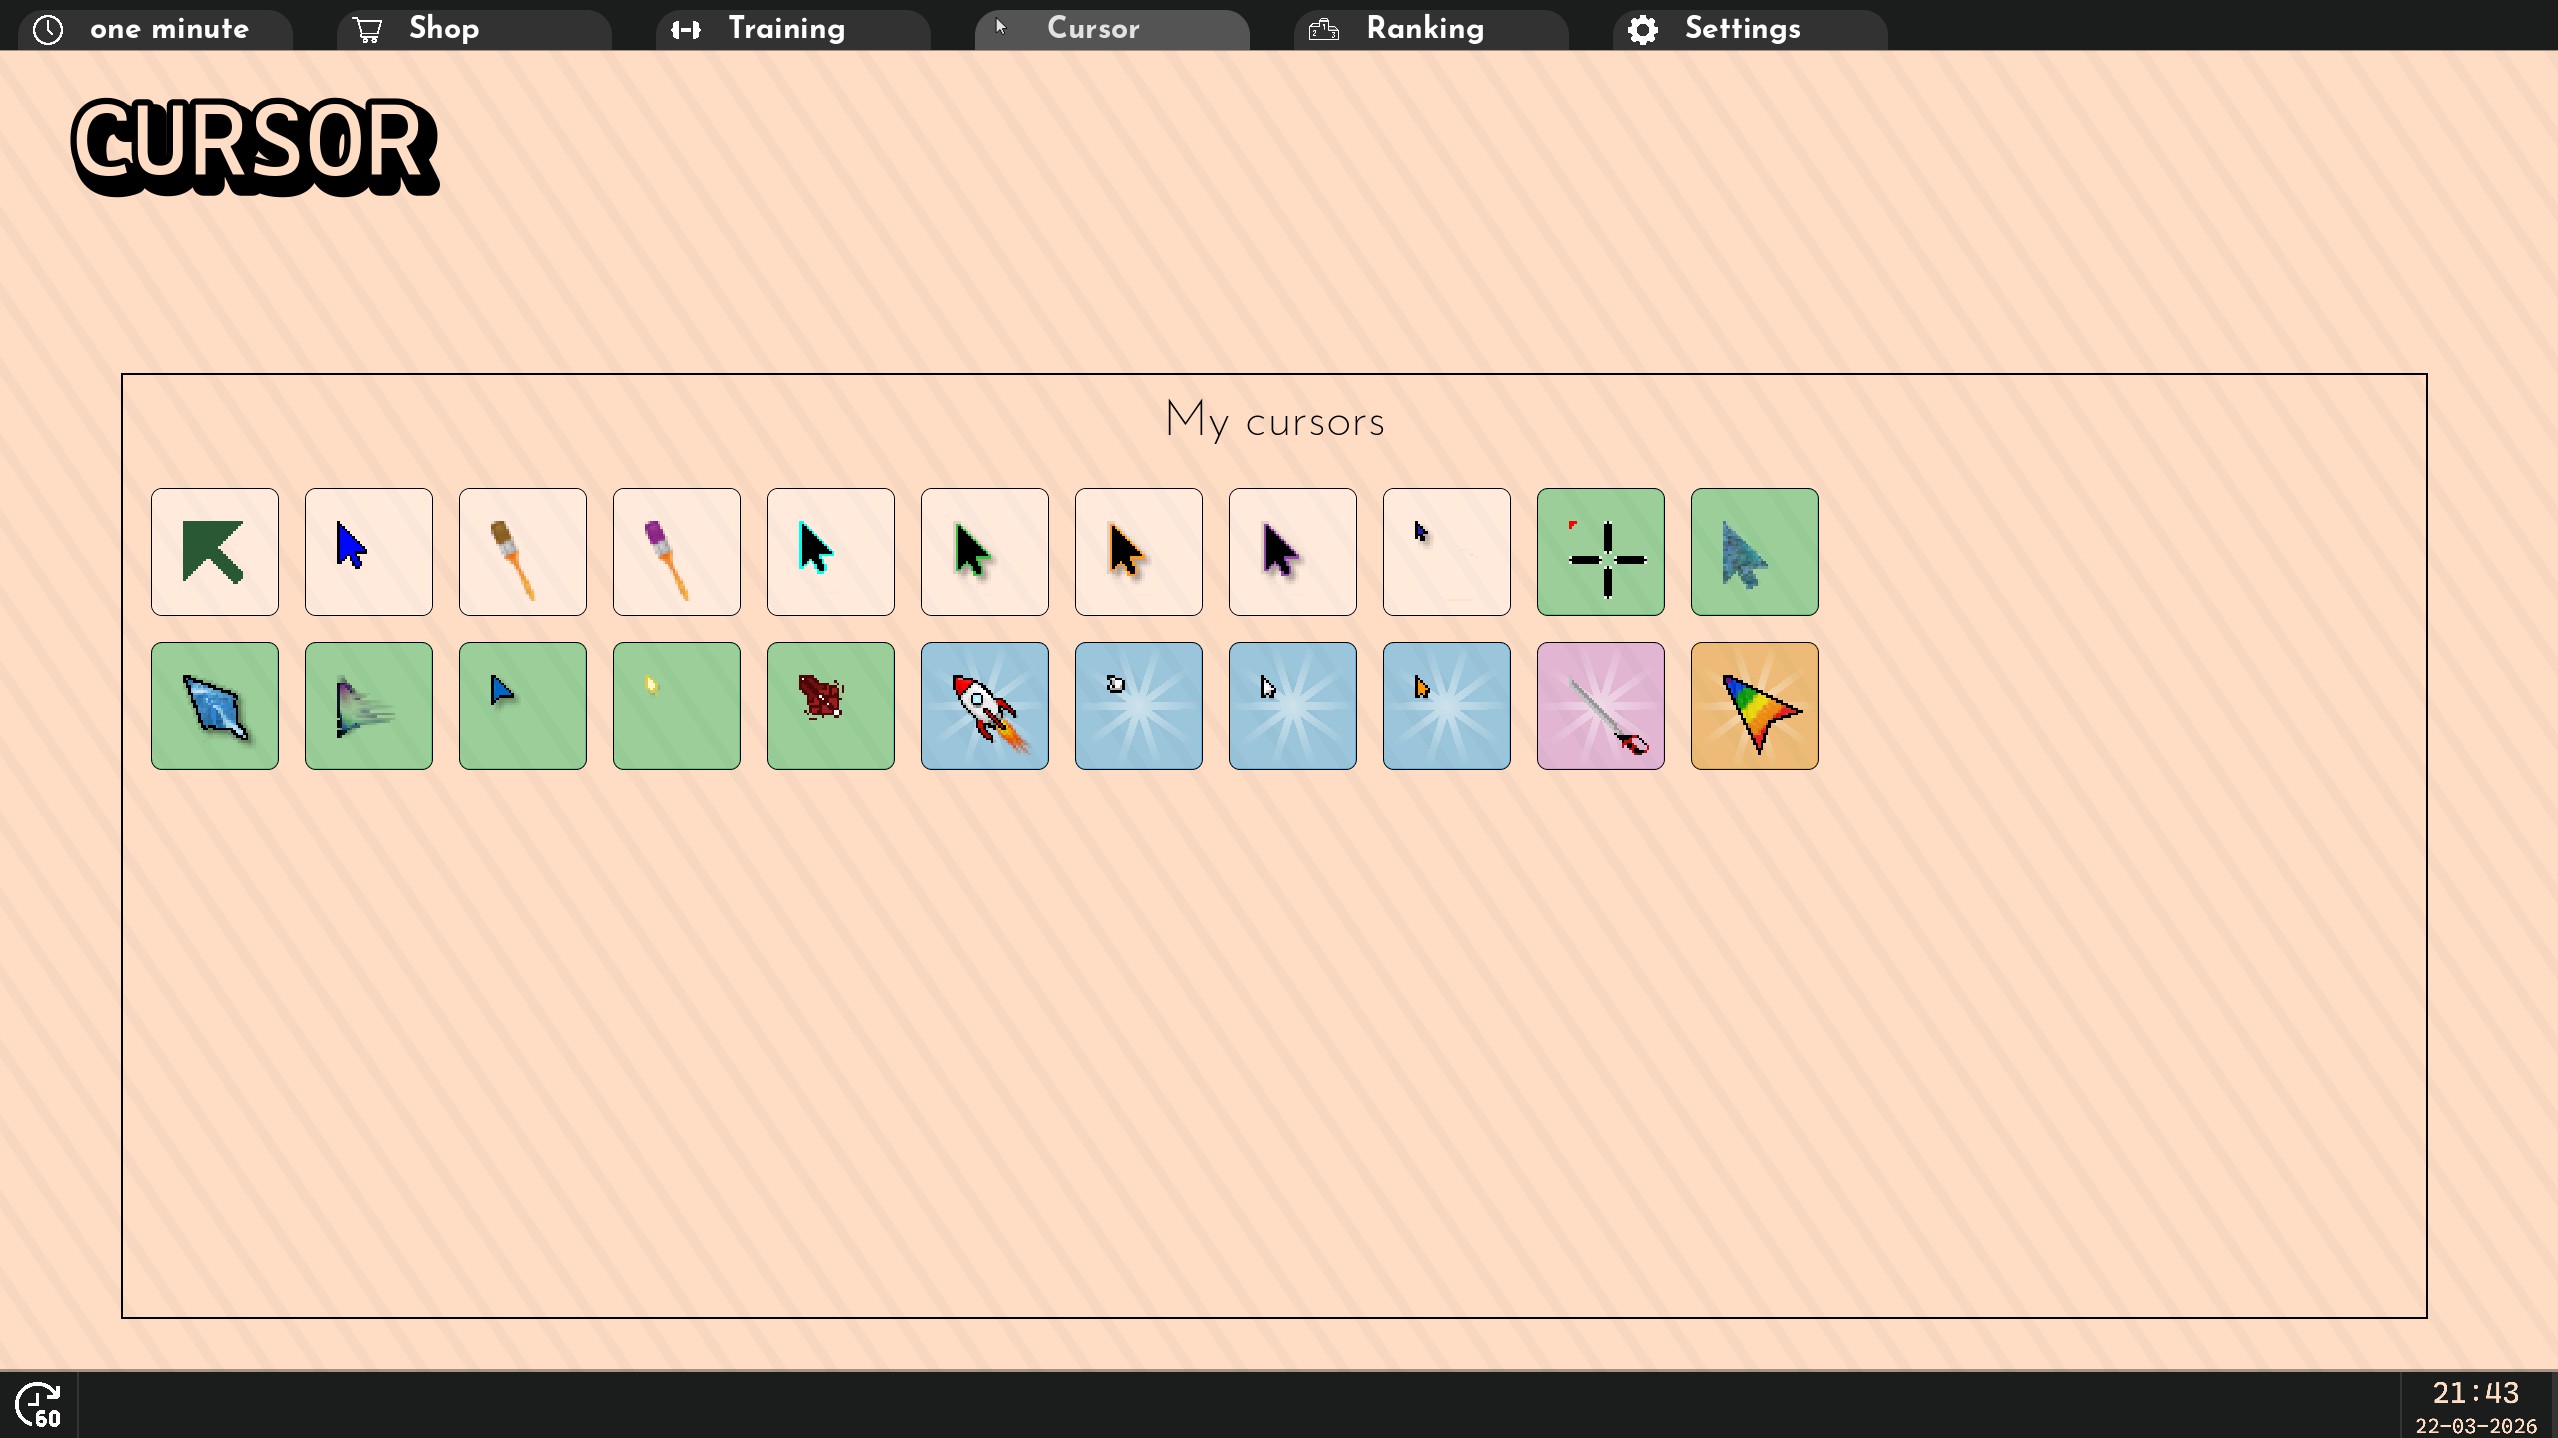The width and height of the screenshot is (2558, 1438).
Task: Choose the brown paintbrush cursor
Action: pyautogui.click(x=522, y=552)
